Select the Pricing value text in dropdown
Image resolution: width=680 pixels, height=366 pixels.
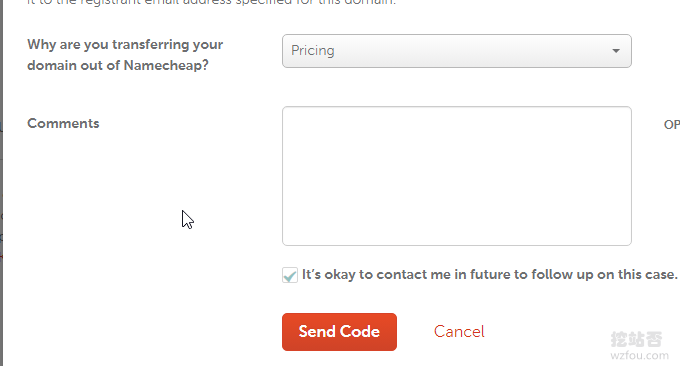pyautogui.click(x=313, y=51)
